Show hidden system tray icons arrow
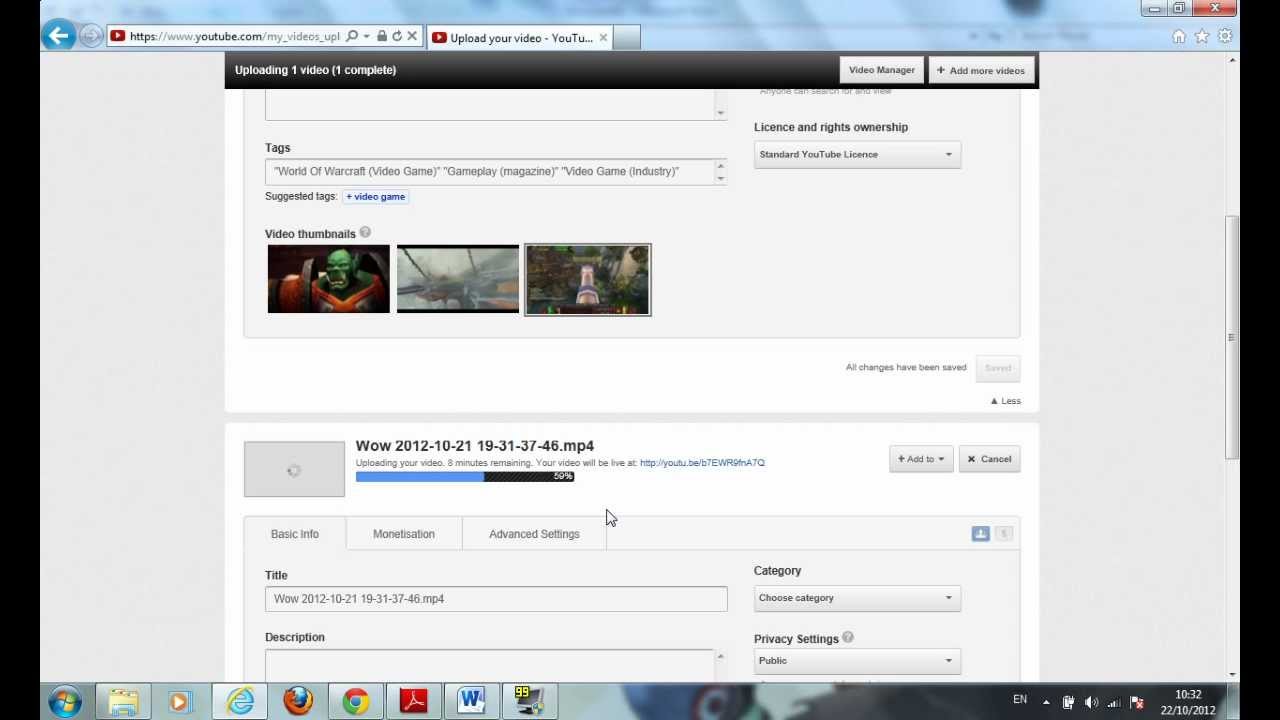 1046,702
